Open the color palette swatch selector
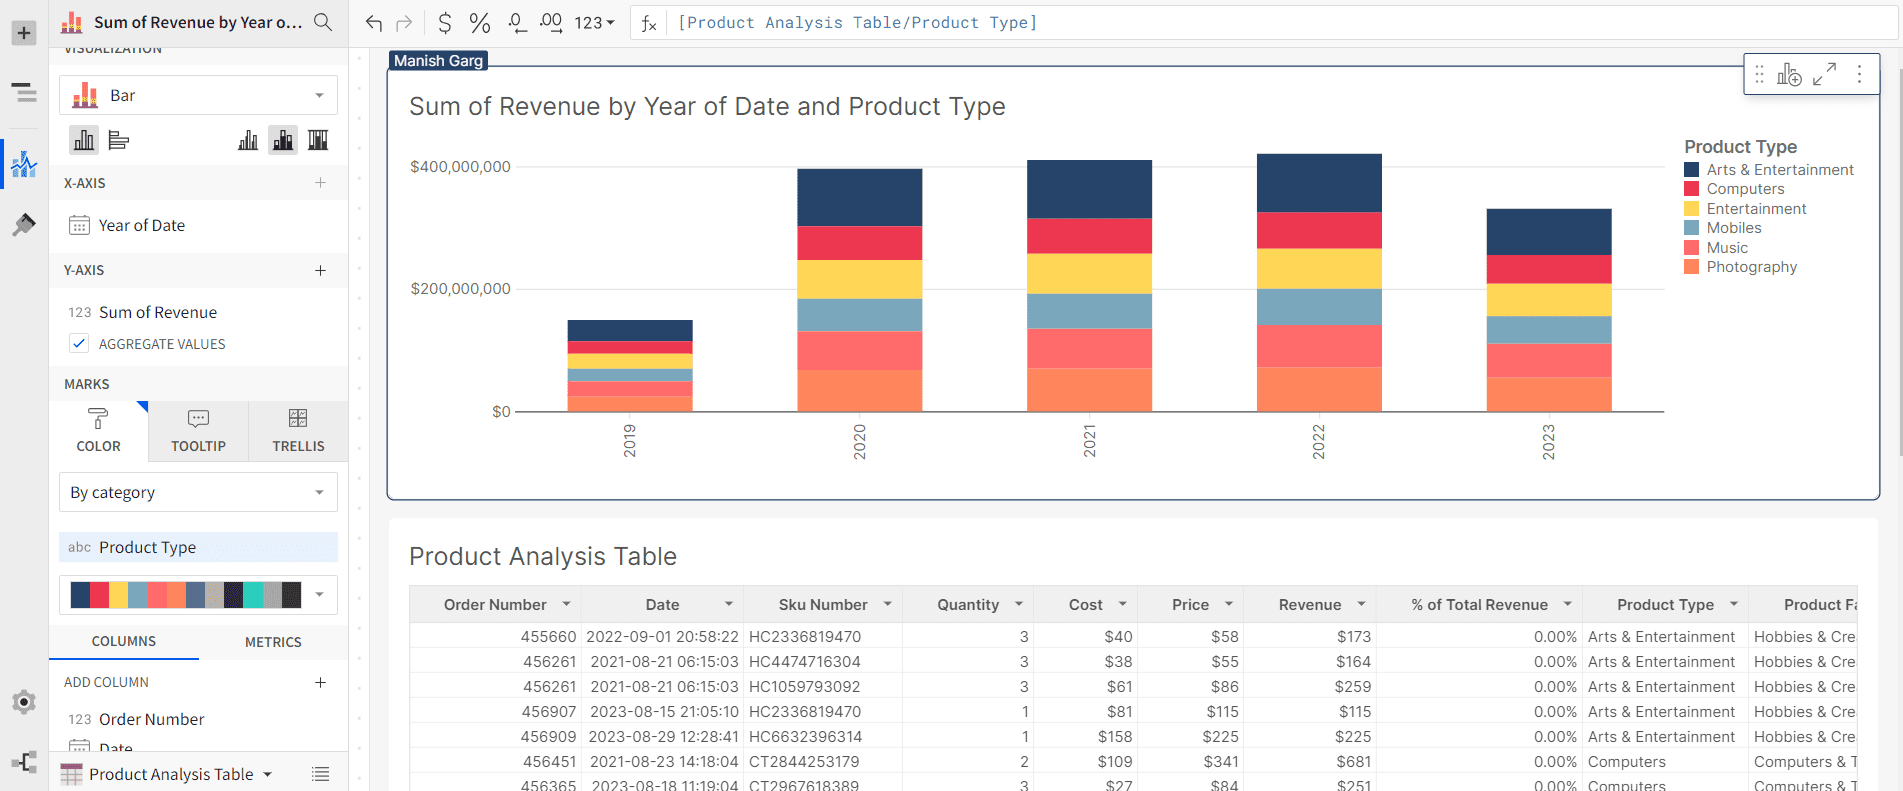Viewport: 1903px width, 791px height. (x=198, y=595)
